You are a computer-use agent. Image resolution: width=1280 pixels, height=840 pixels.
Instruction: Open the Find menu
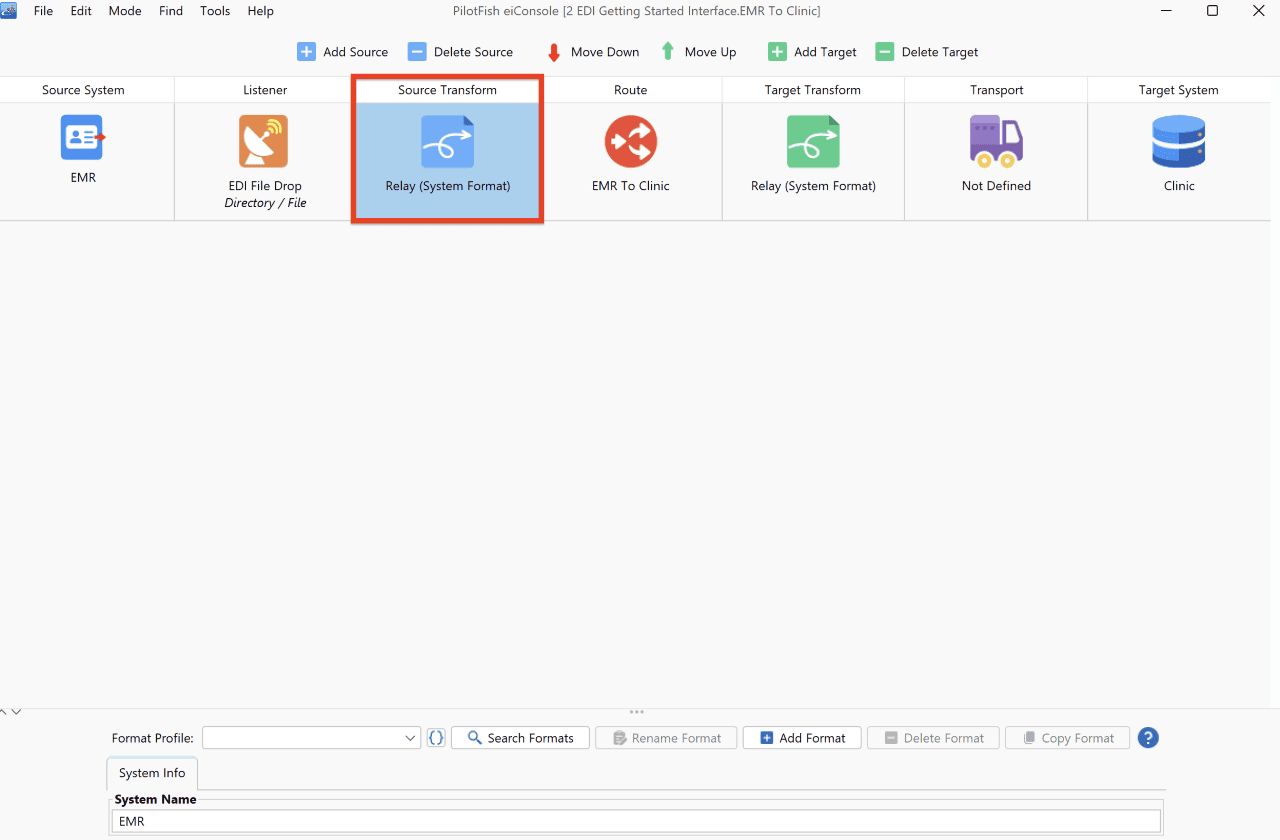tap(171, 11)
